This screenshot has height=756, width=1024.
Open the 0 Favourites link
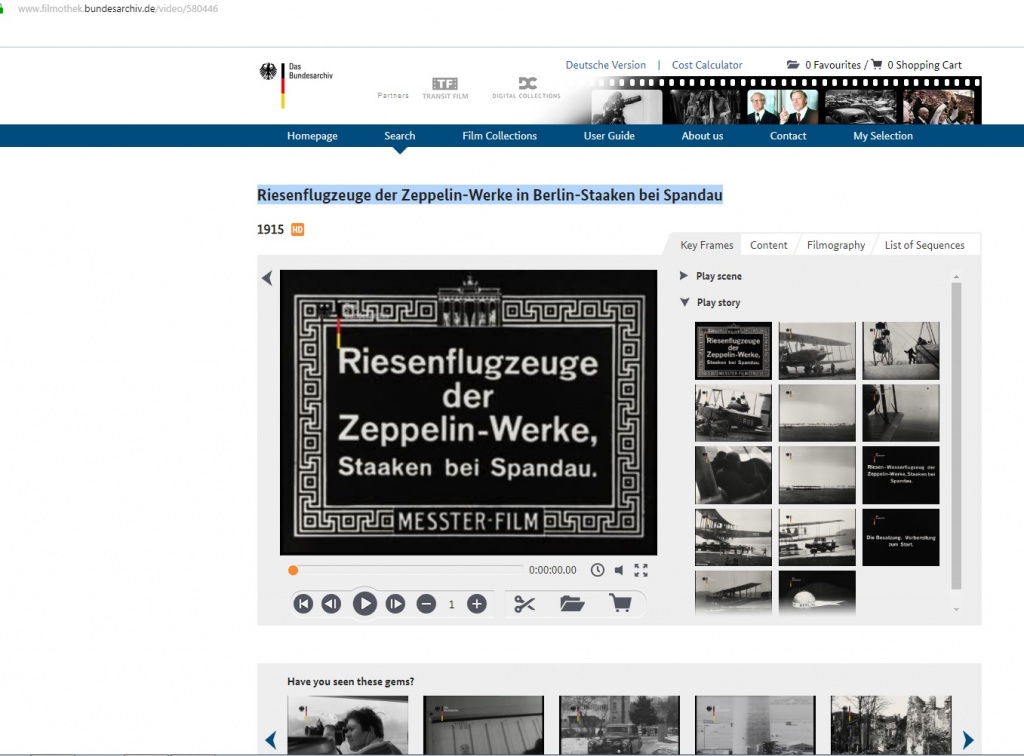tap(833, 65)
